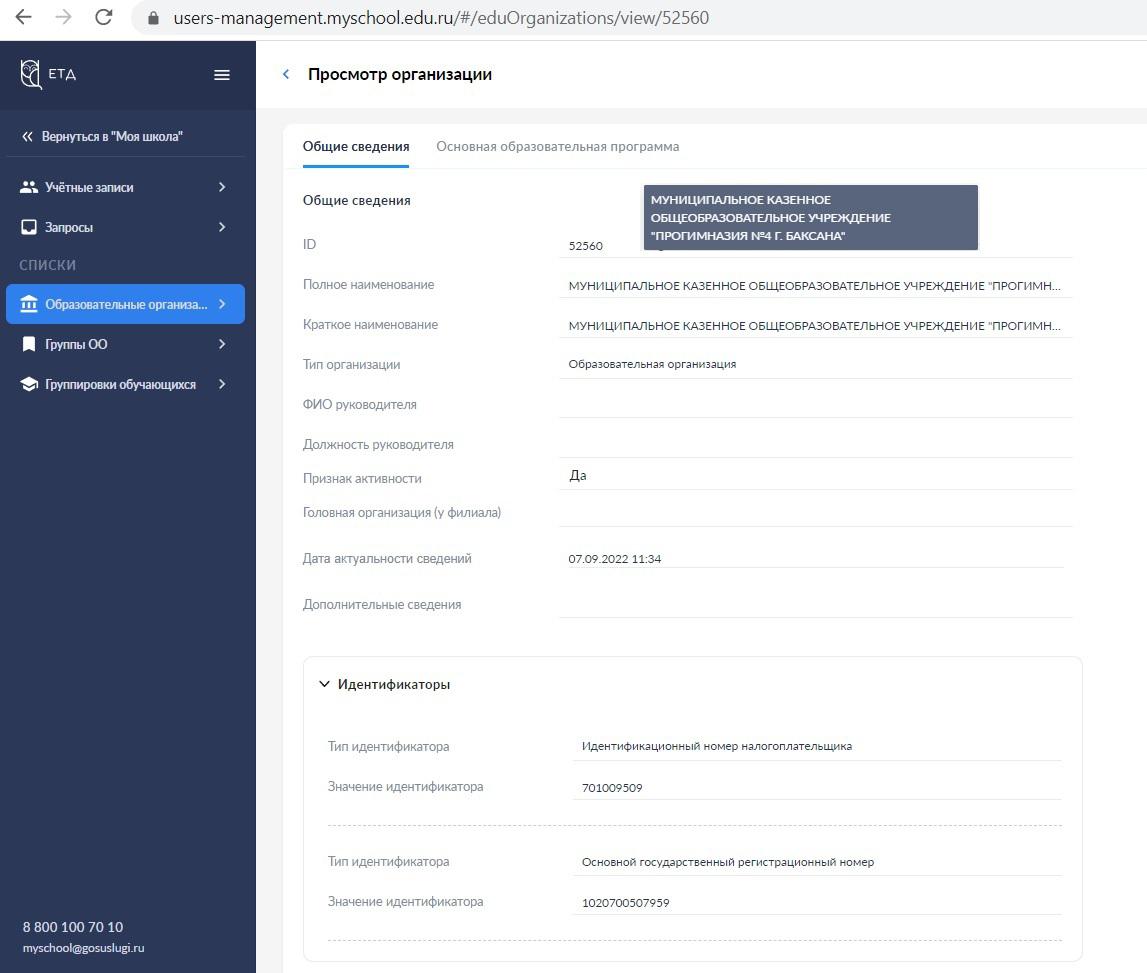Click the Образовательные организации building icon
This screenshot has height=973, width=1147.
[29, 304]
